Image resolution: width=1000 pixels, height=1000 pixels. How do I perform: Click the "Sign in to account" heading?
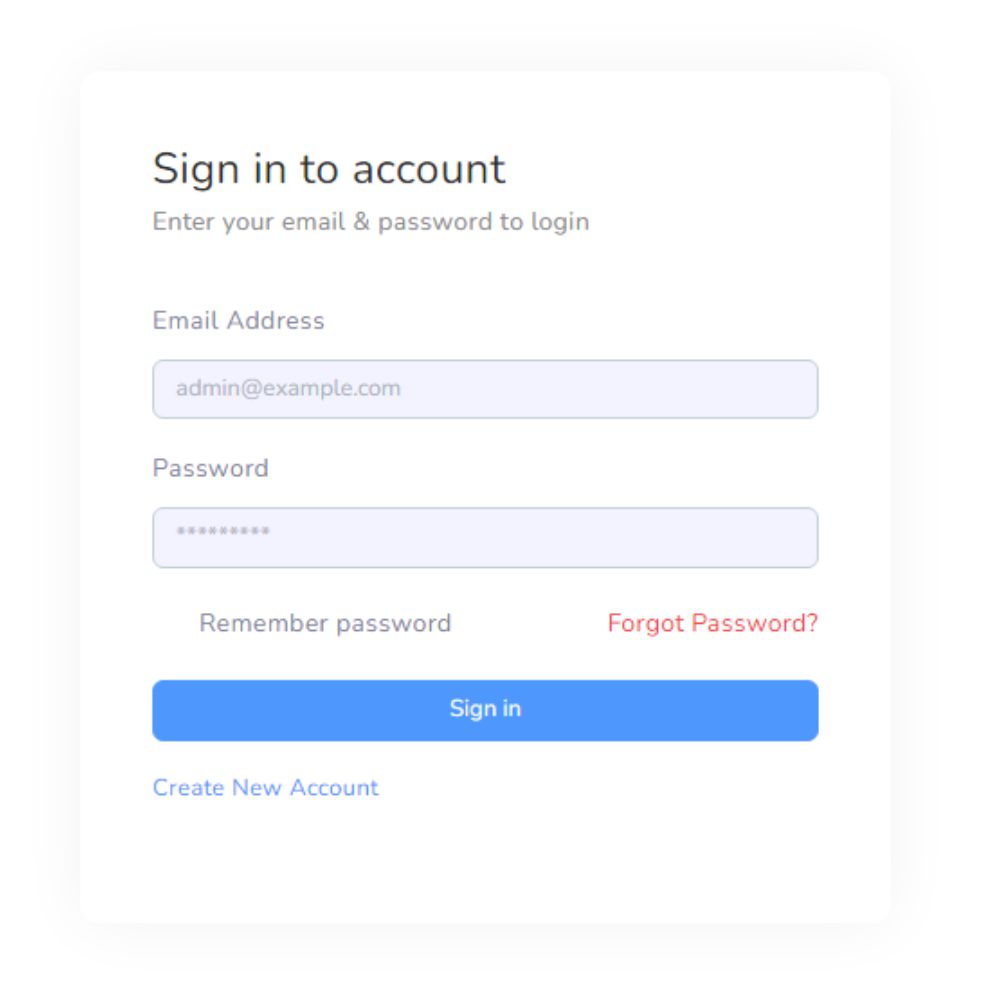328,169
